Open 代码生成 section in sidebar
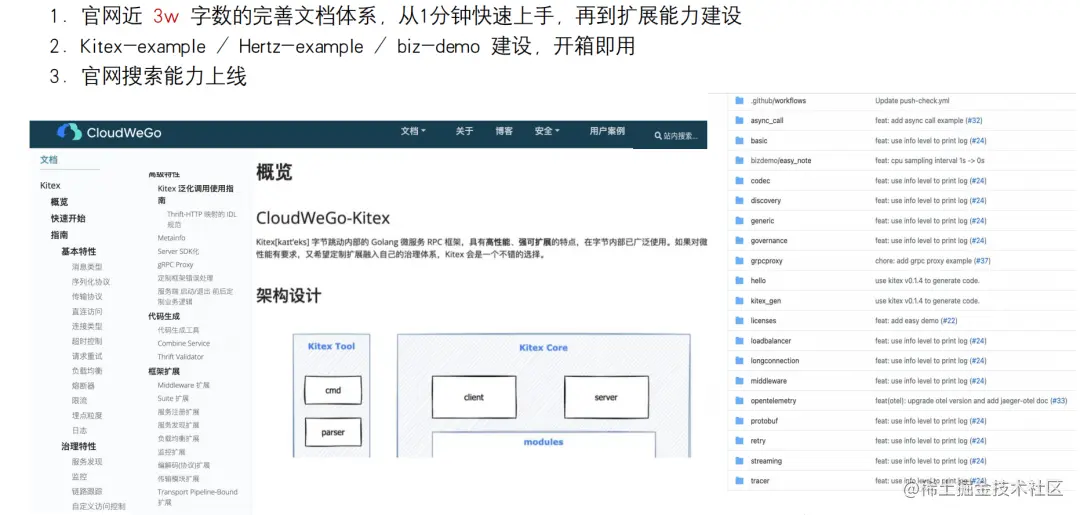This screenshot has width=1080, height=515. pyautogui.click(x=164, y=316)
